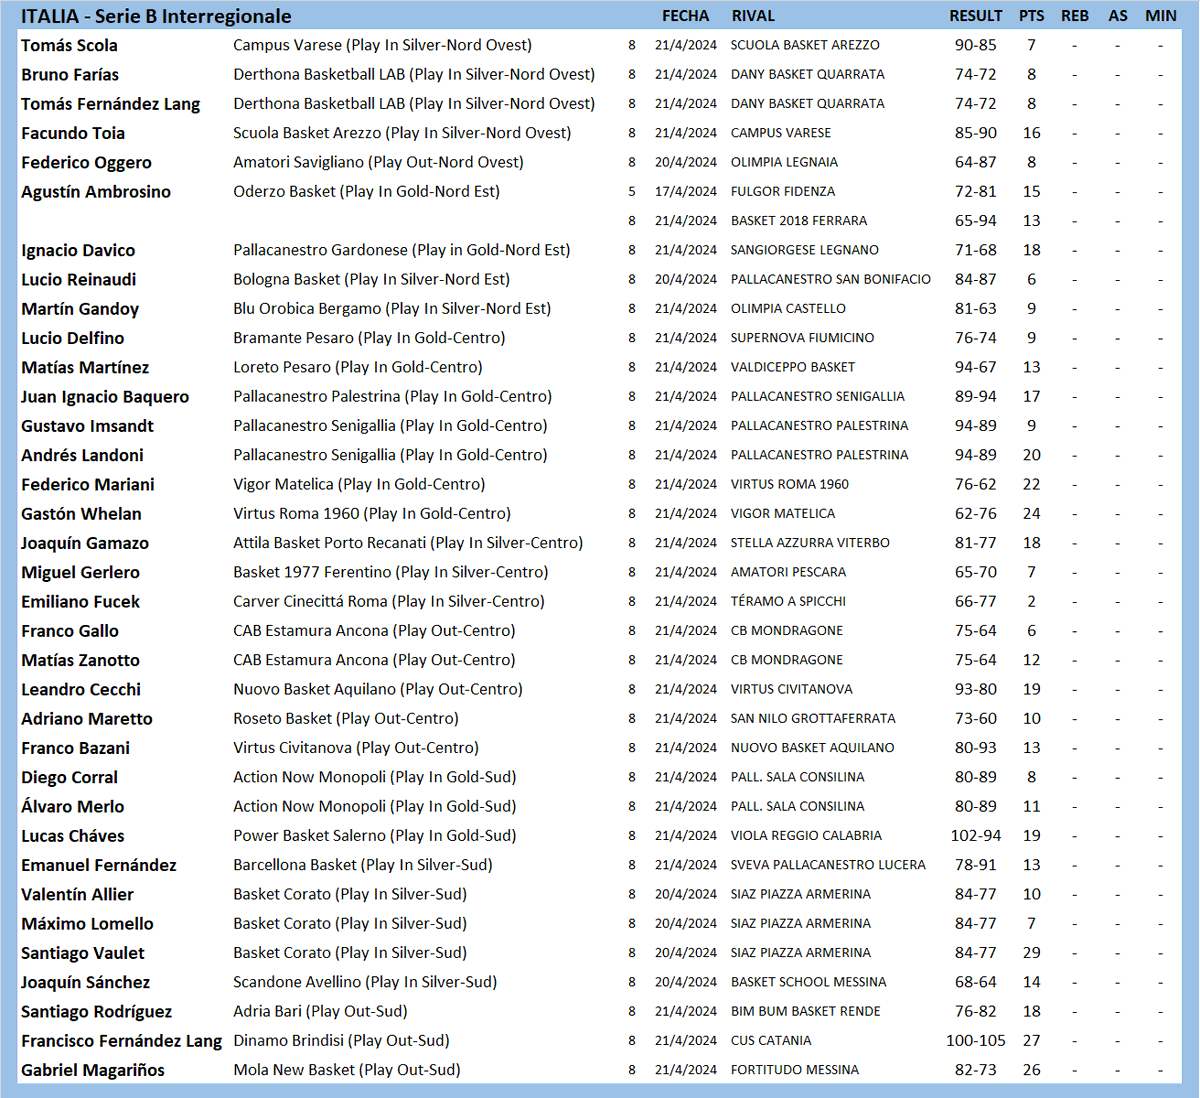Click player name Máximo Lomello
This screenshot has width=1200, height=1098.
pyautogui.click(x=87, y=924)
